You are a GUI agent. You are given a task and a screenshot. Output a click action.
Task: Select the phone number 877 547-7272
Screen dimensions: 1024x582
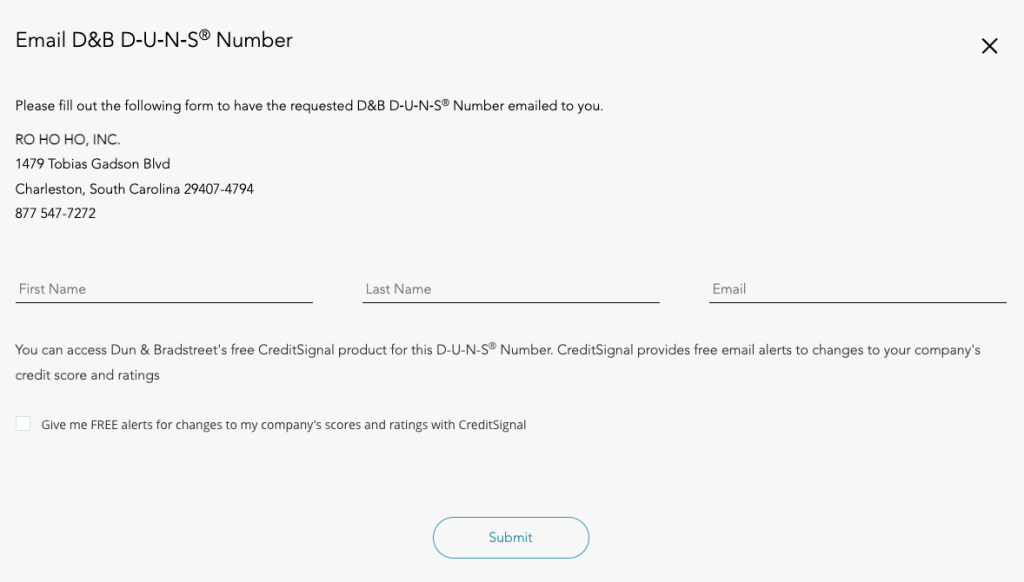click(53, 212)
